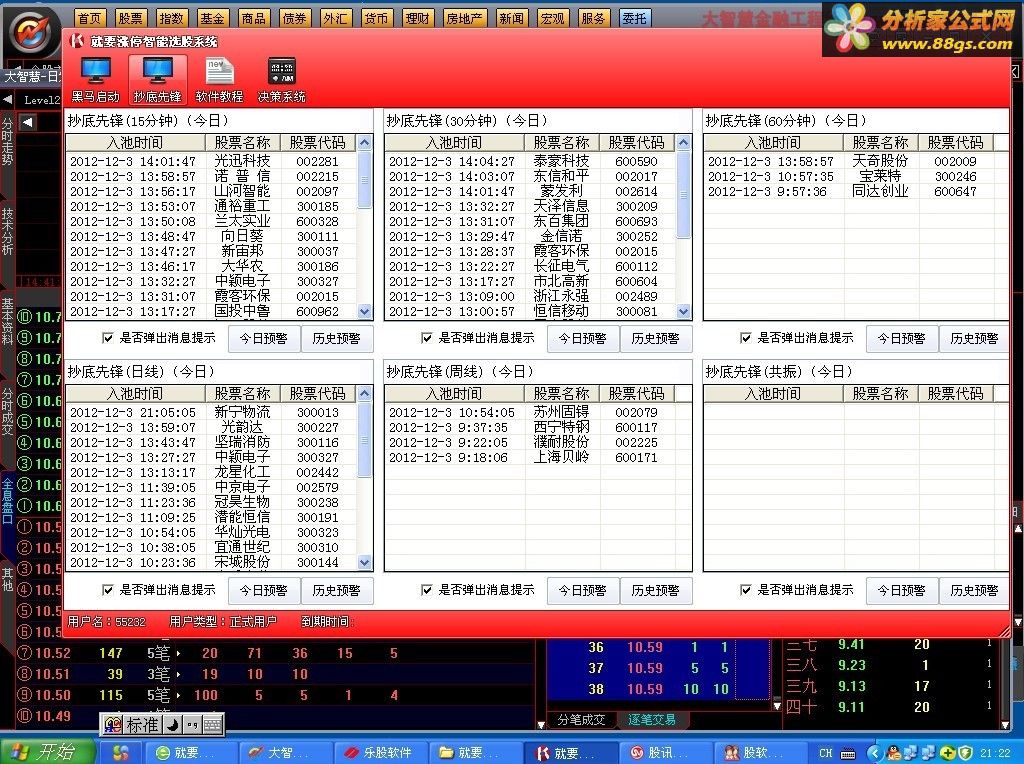Image resolution: width=1024 pixels, height=764 pixels.
Task: Click 历史预警 button under 15分钟 panel
Action: tap(336, 338)
